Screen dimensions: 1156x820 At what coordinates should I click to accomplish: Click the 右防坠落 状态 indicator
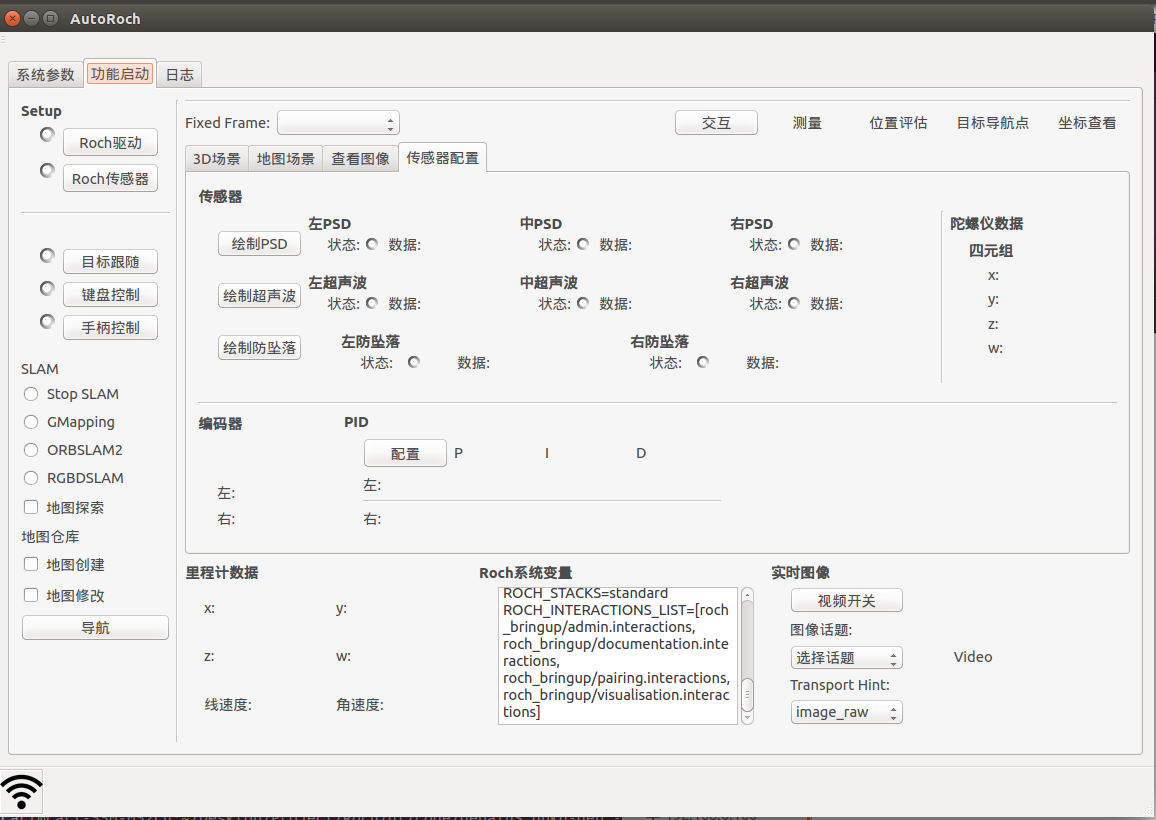coord(703,363)
